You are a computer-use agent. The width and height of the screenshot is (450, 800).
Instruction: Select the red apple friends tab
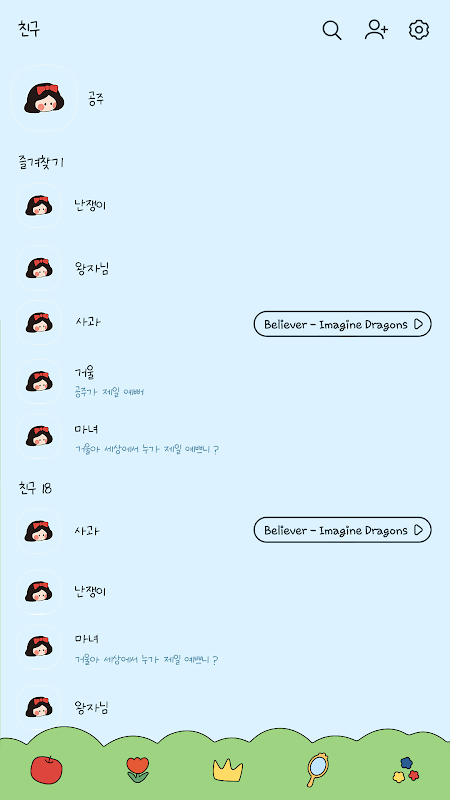[x=46, y=769]
